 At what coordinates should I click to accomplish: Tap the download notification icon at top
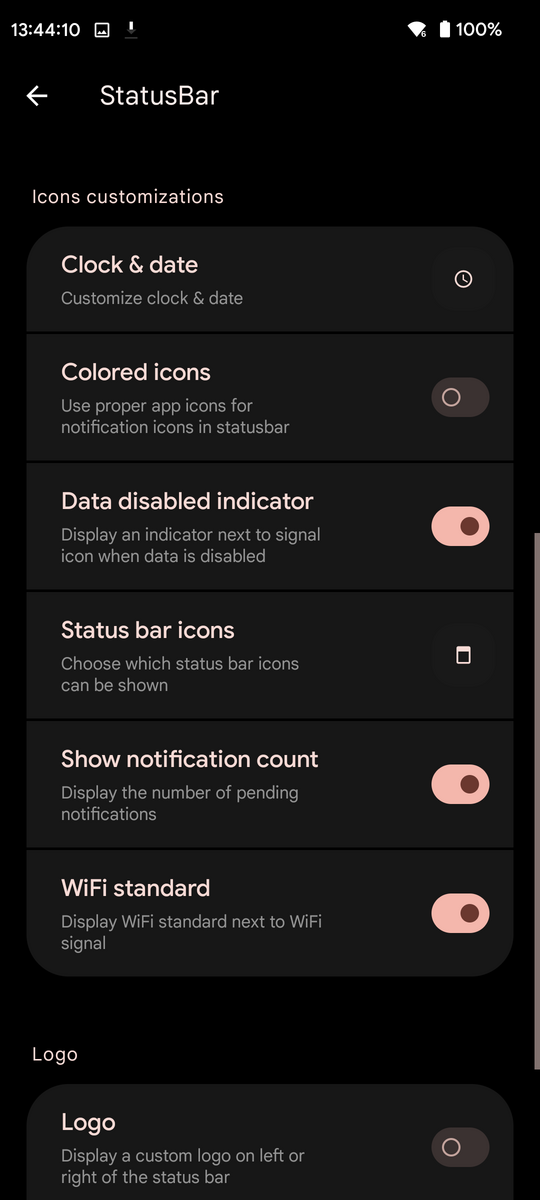coord(131,30)
